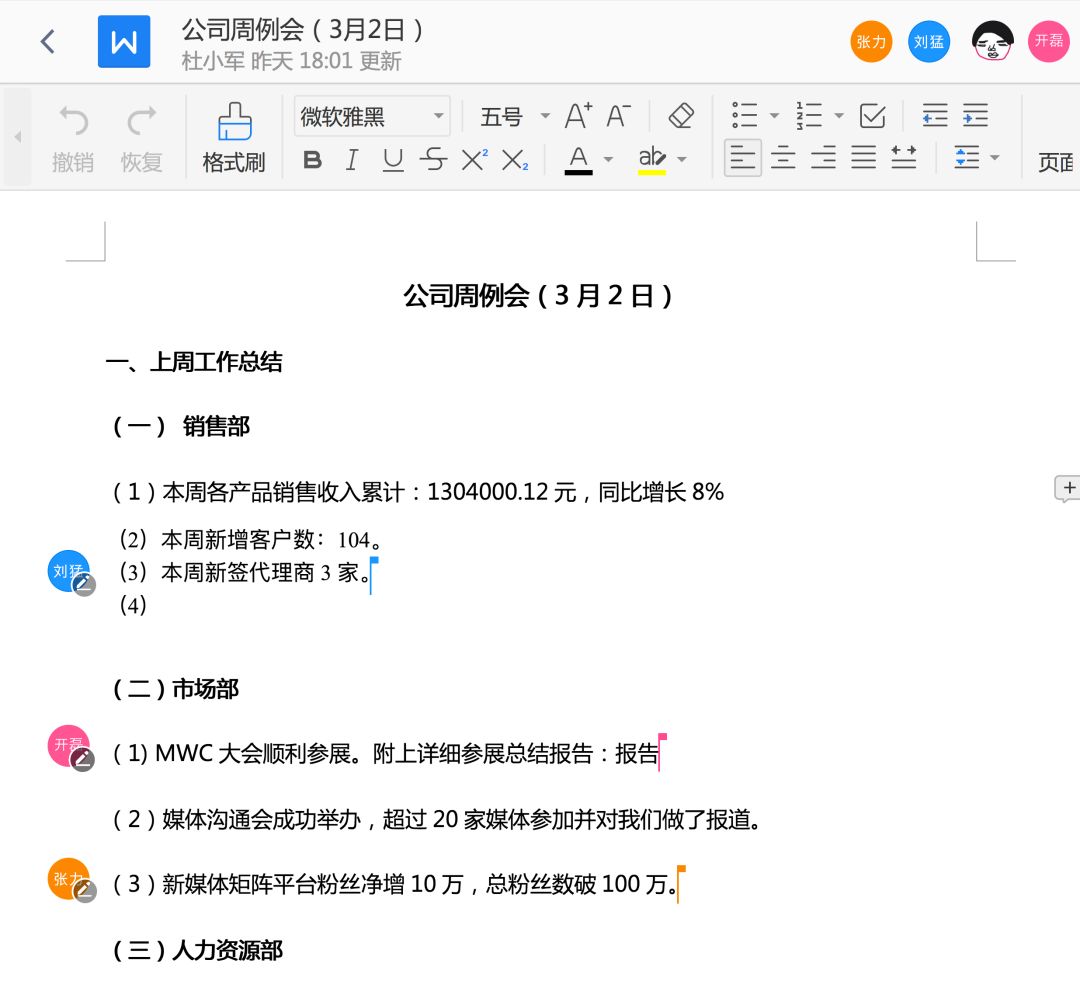Click 刘猛 blue avatar in header
The width and height of the screenshot is (1080, 981).
(928, 41)
